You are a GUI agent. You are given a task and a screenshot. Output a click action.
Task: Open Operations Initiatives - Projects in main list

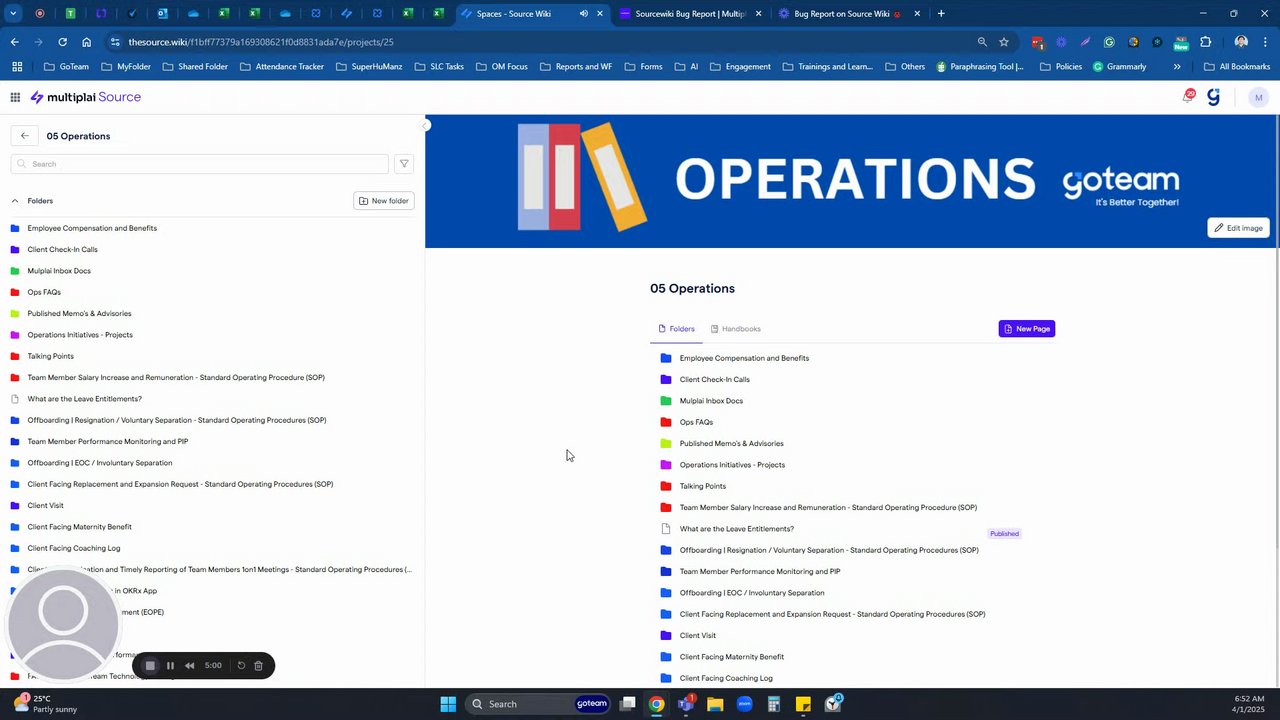[x=732, y=465]
